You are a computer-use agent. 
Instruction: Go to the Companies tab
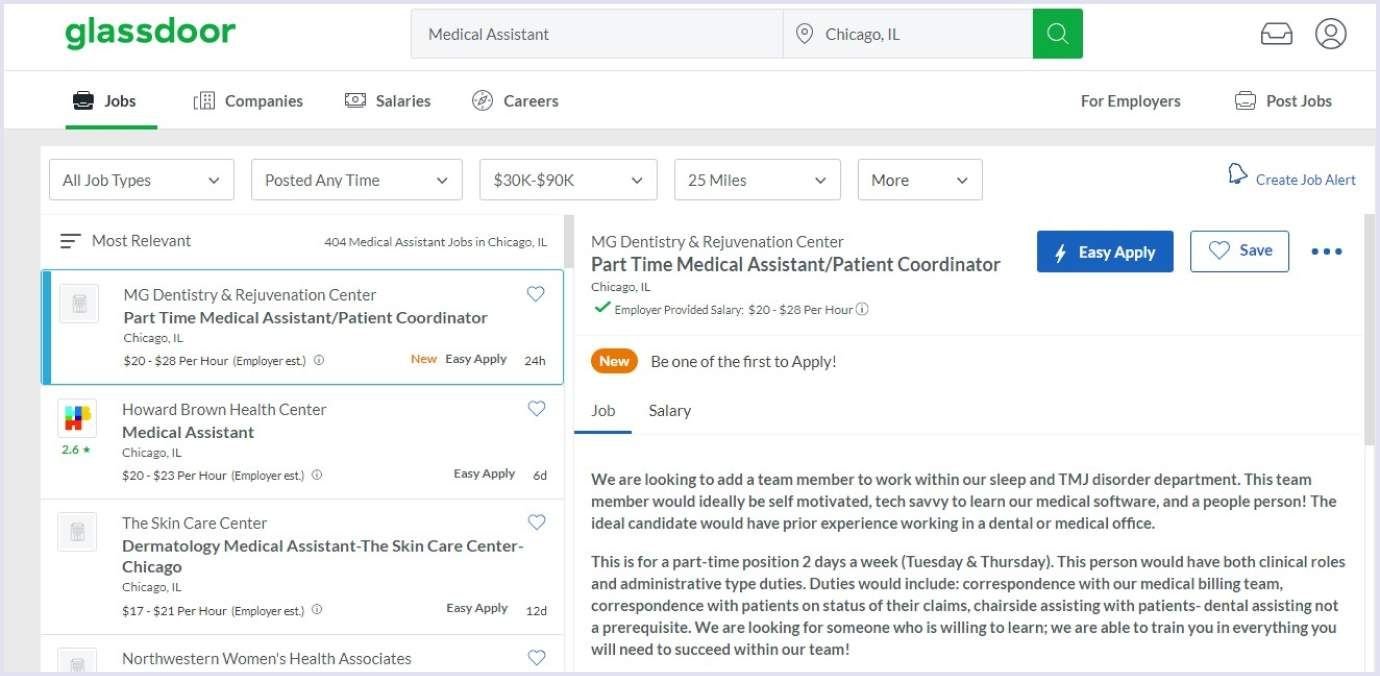pyautogui.click(x=248, y=101)
